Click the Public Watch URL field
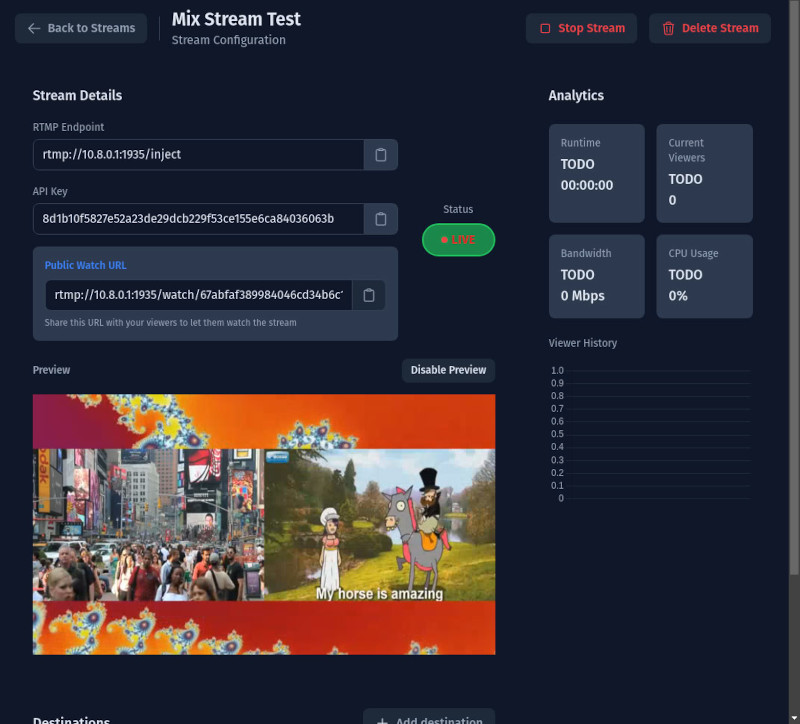 (198, 295)
